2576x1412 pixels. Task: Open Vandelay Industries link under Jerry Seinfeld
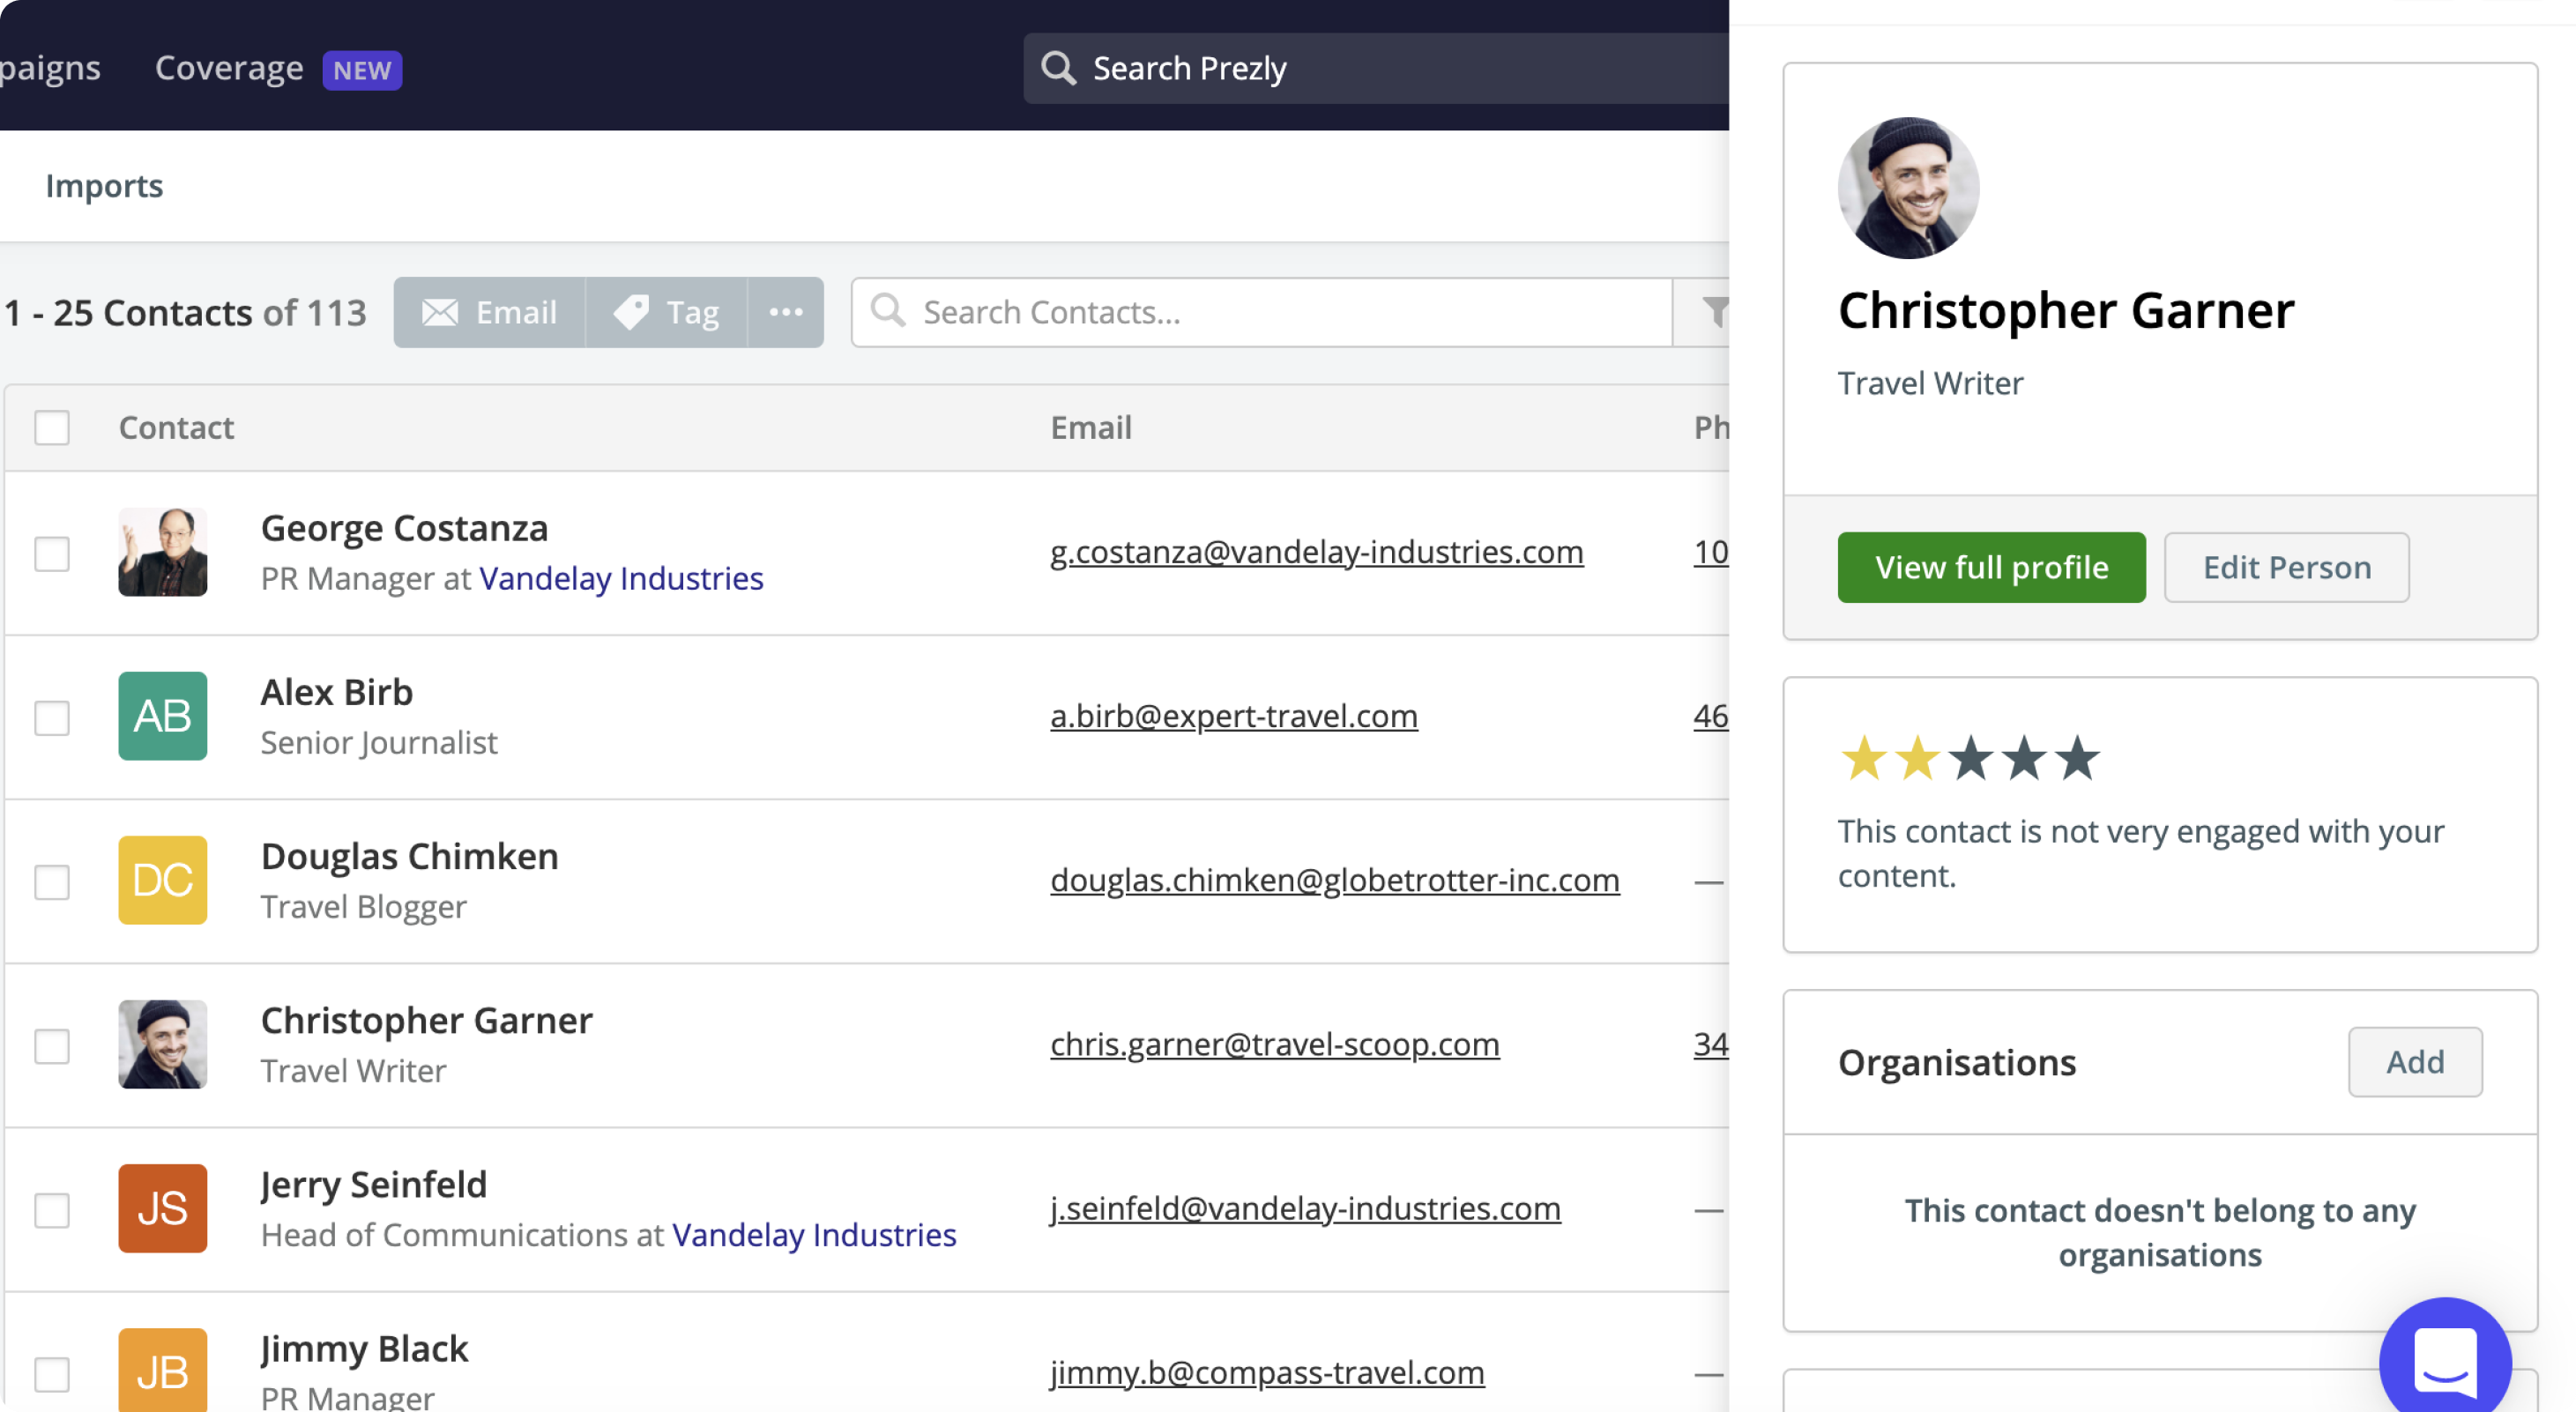pyautogui.click(x=814, y=1234)
